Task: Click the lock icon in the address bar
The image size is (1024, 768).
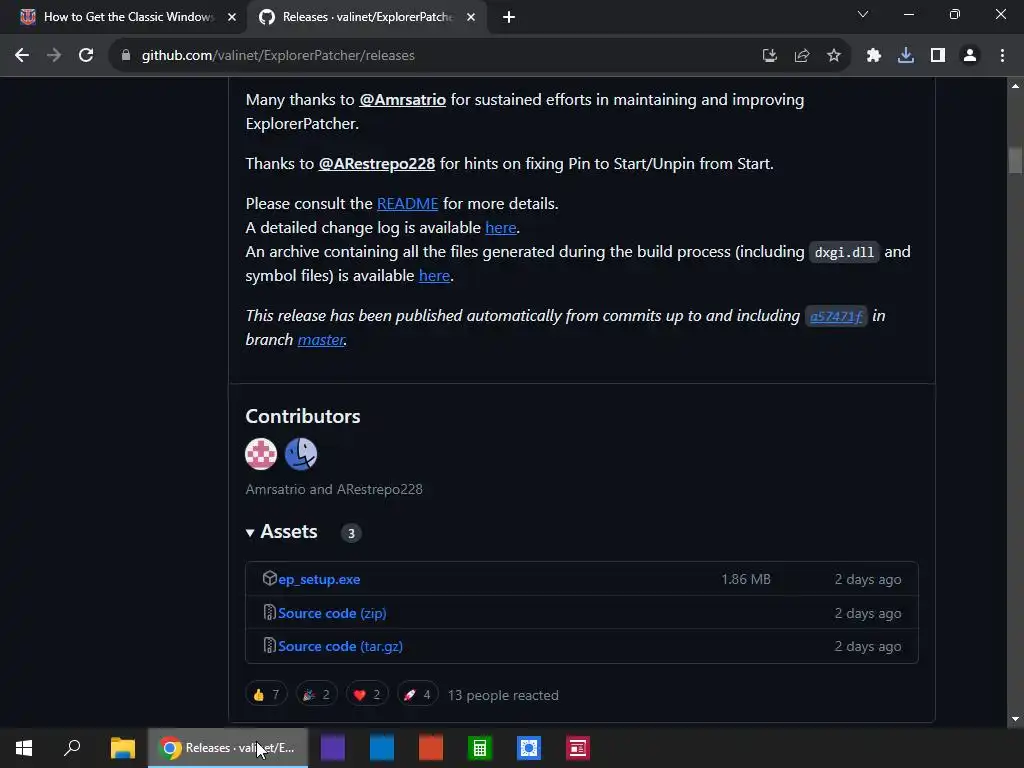Action: click(126, 56)
